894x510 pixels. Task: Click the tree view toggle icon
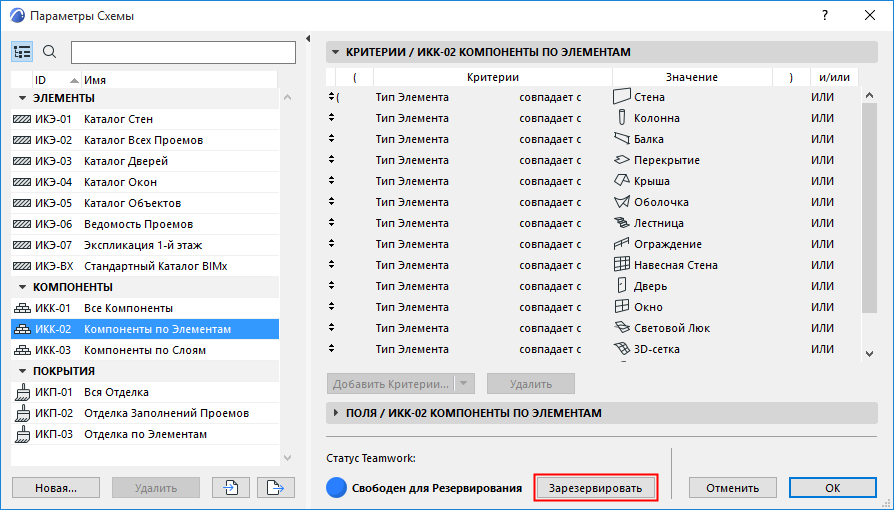pyautogui.click(x=23, y=52)
